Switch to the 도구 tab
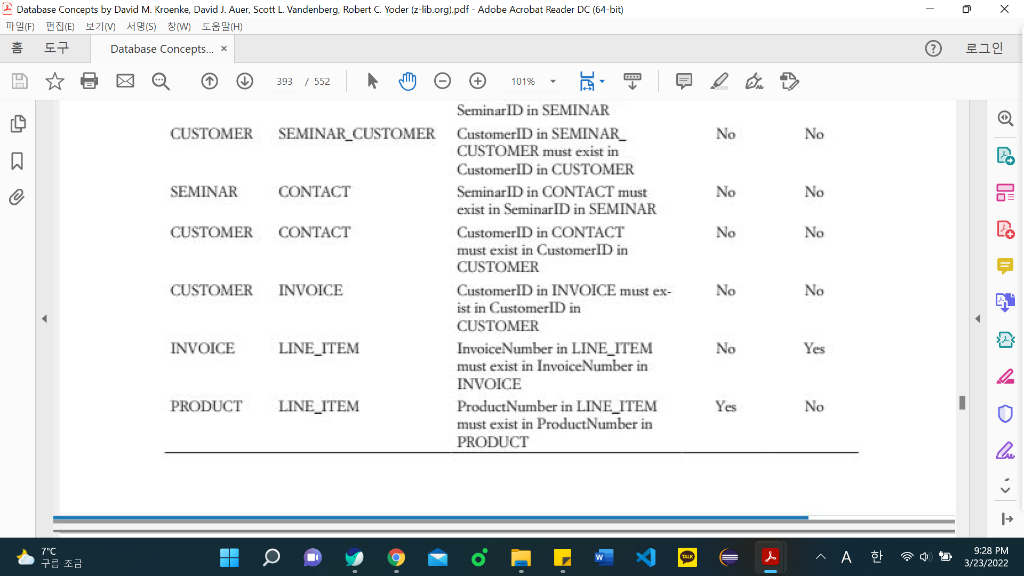The image size is (1024, 576). click(54, 47)
